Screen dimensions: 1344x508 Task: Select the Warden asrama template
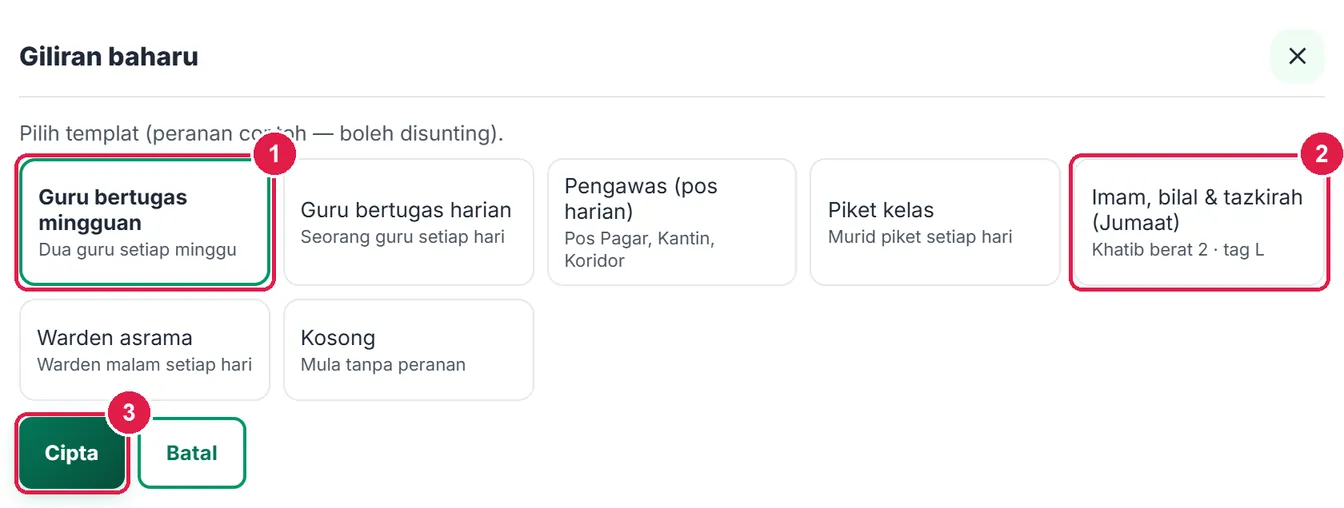[x=145, y=350]
